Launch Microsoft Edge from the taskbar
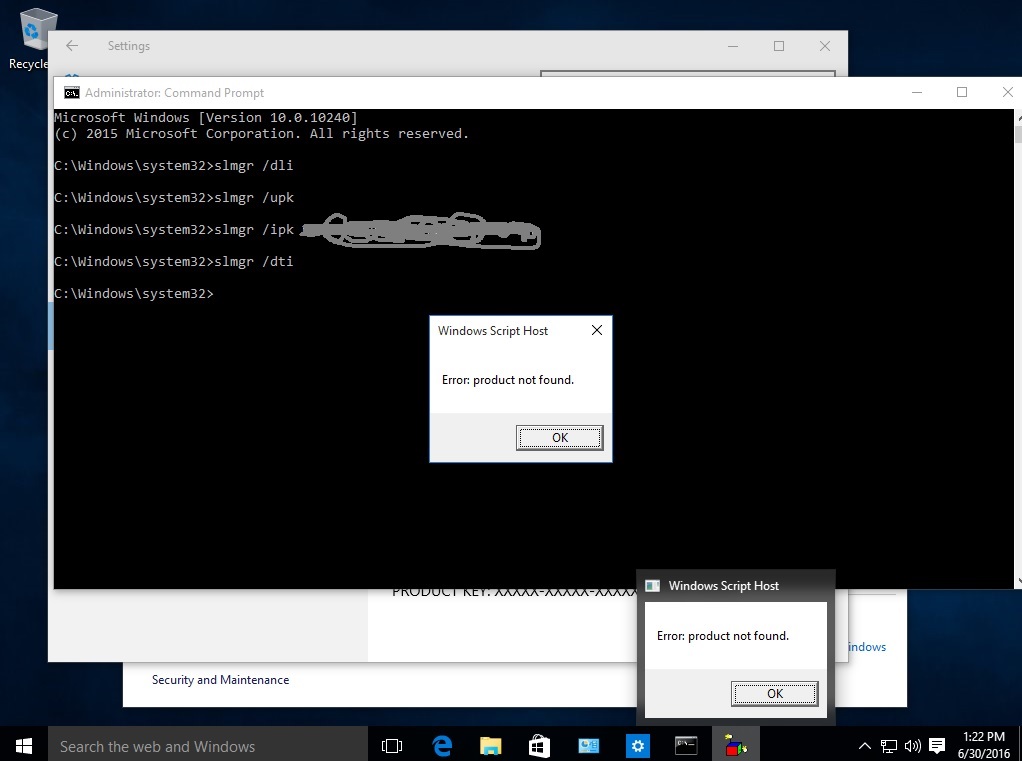The image size is (1022, 761). click(x=442, y=745)
